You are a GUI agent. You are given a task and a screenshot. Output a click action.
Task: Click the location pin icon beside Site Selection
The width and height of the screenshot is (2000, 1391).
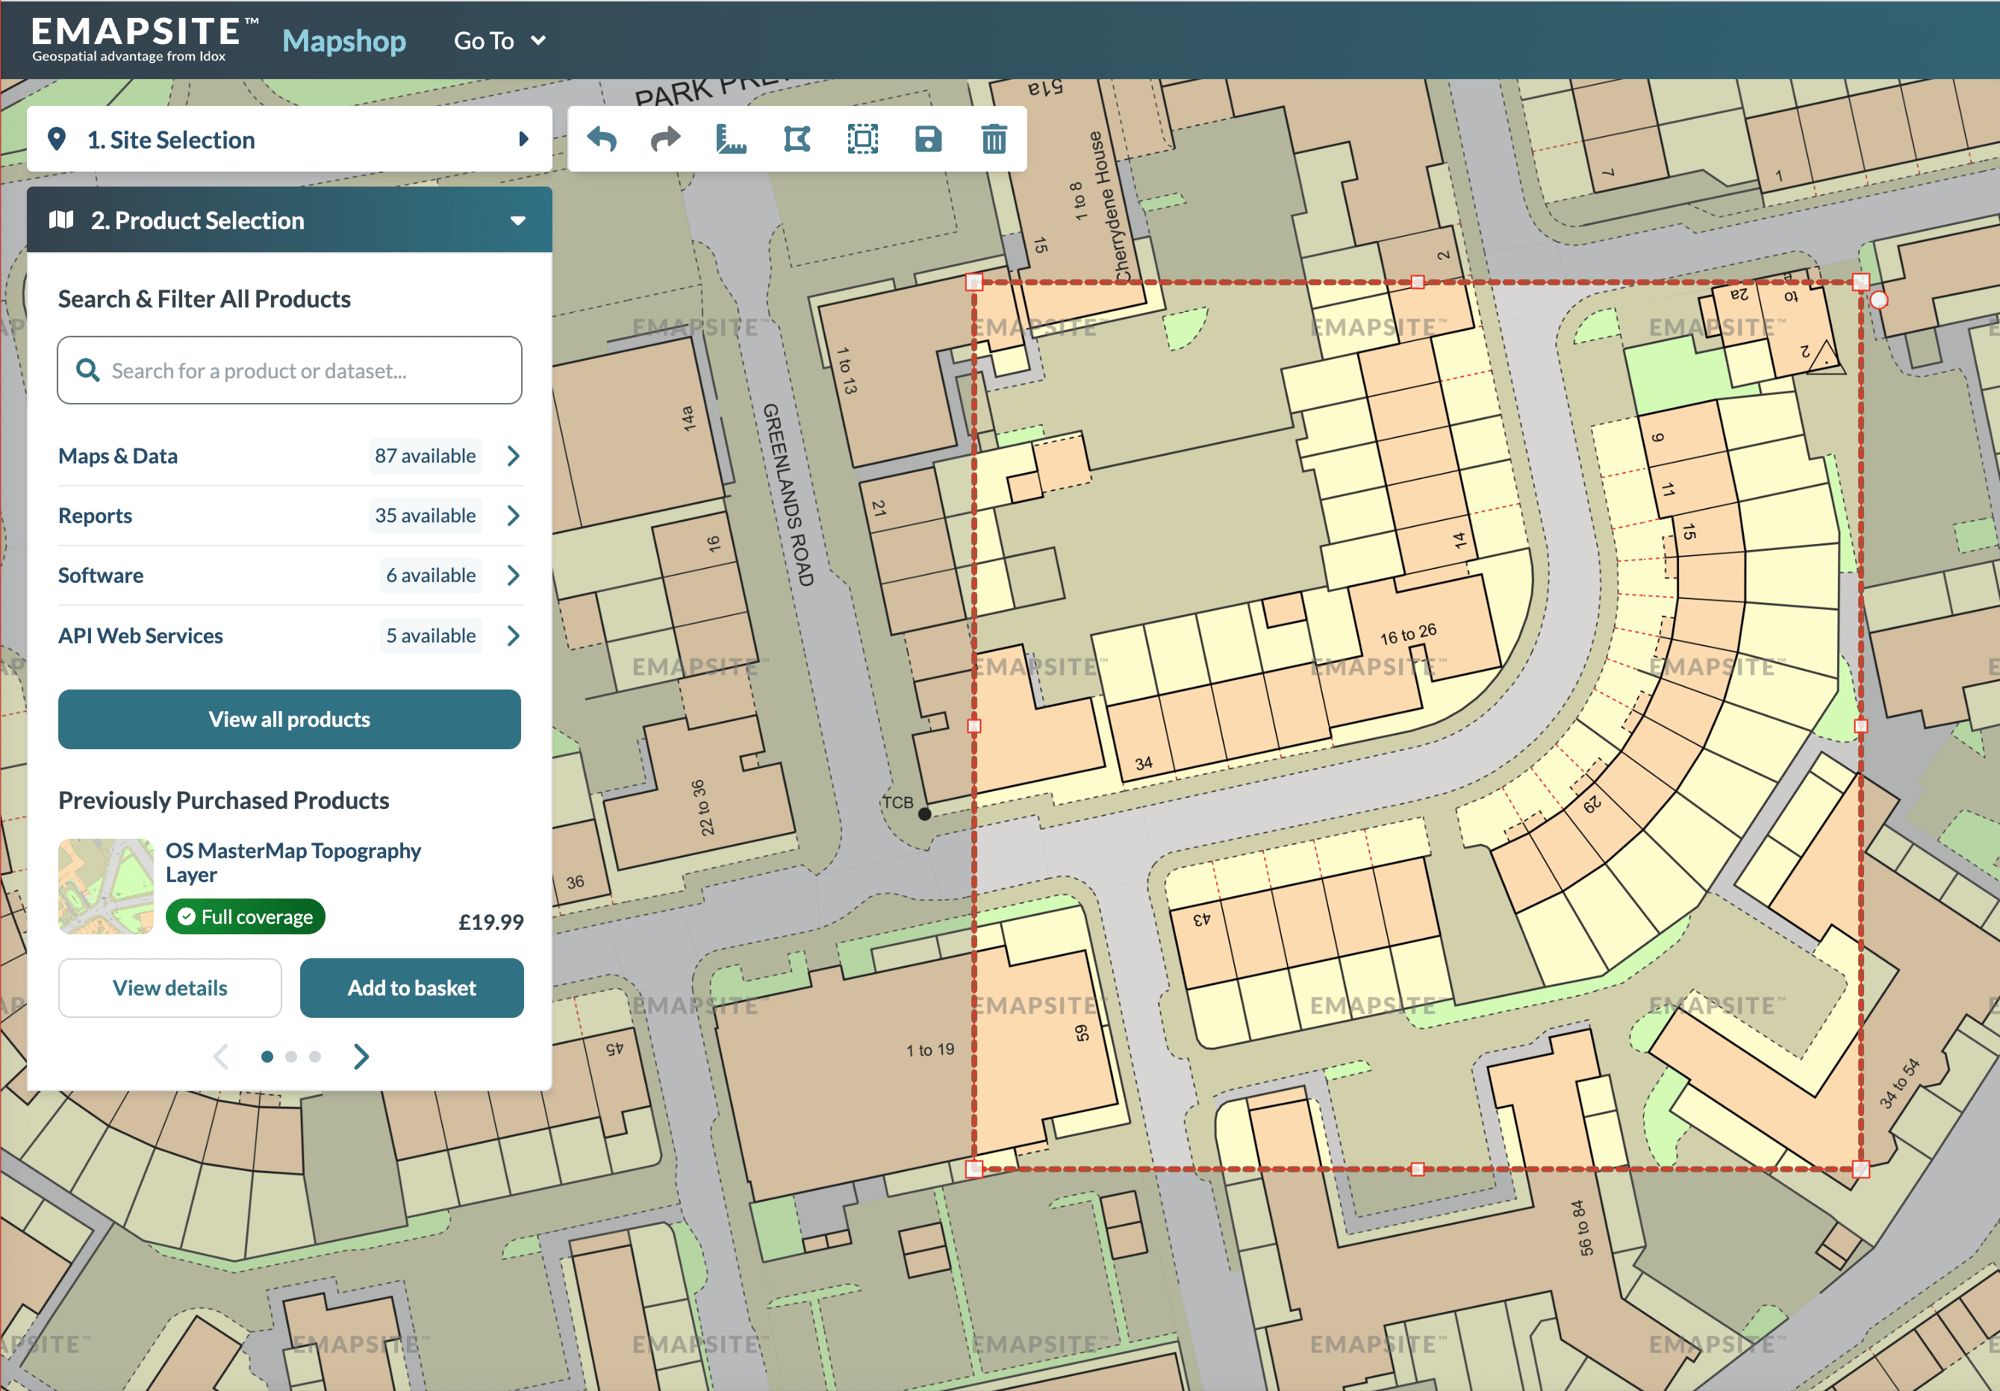[x=57, y=139]
